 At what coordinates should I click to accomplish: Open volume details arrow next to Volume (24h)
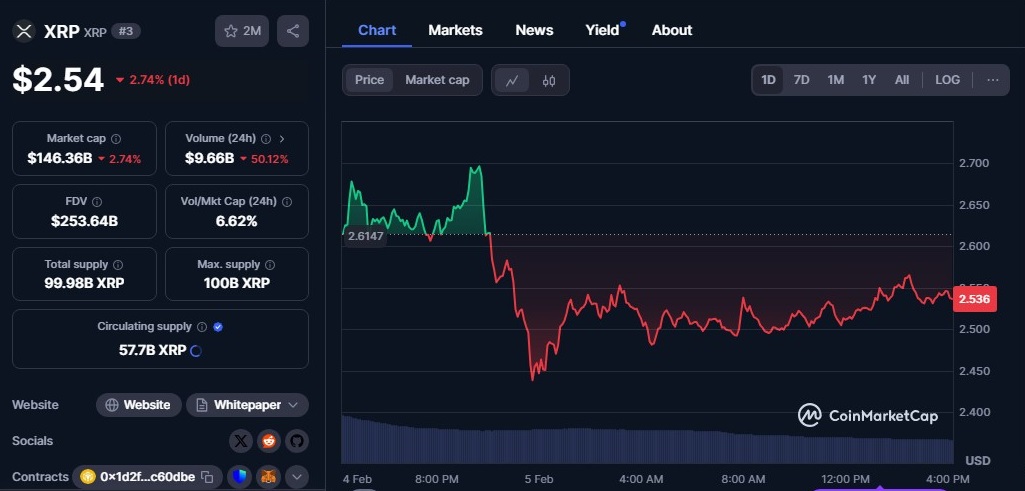click(282, 139)
